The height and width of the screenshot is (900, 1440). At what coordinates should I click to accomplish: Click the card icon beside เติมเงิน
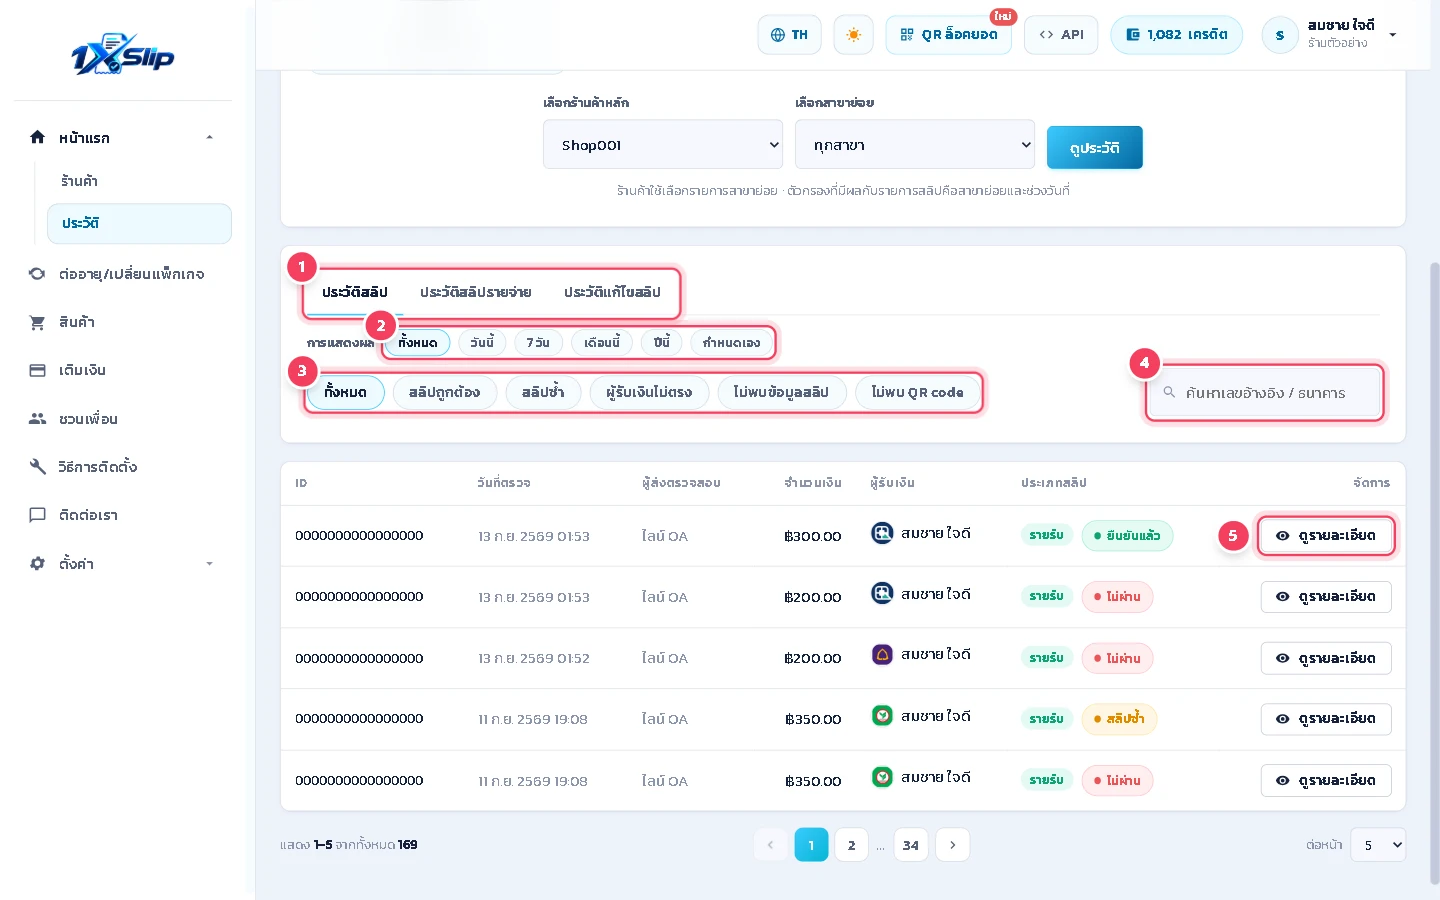[37, 370]
